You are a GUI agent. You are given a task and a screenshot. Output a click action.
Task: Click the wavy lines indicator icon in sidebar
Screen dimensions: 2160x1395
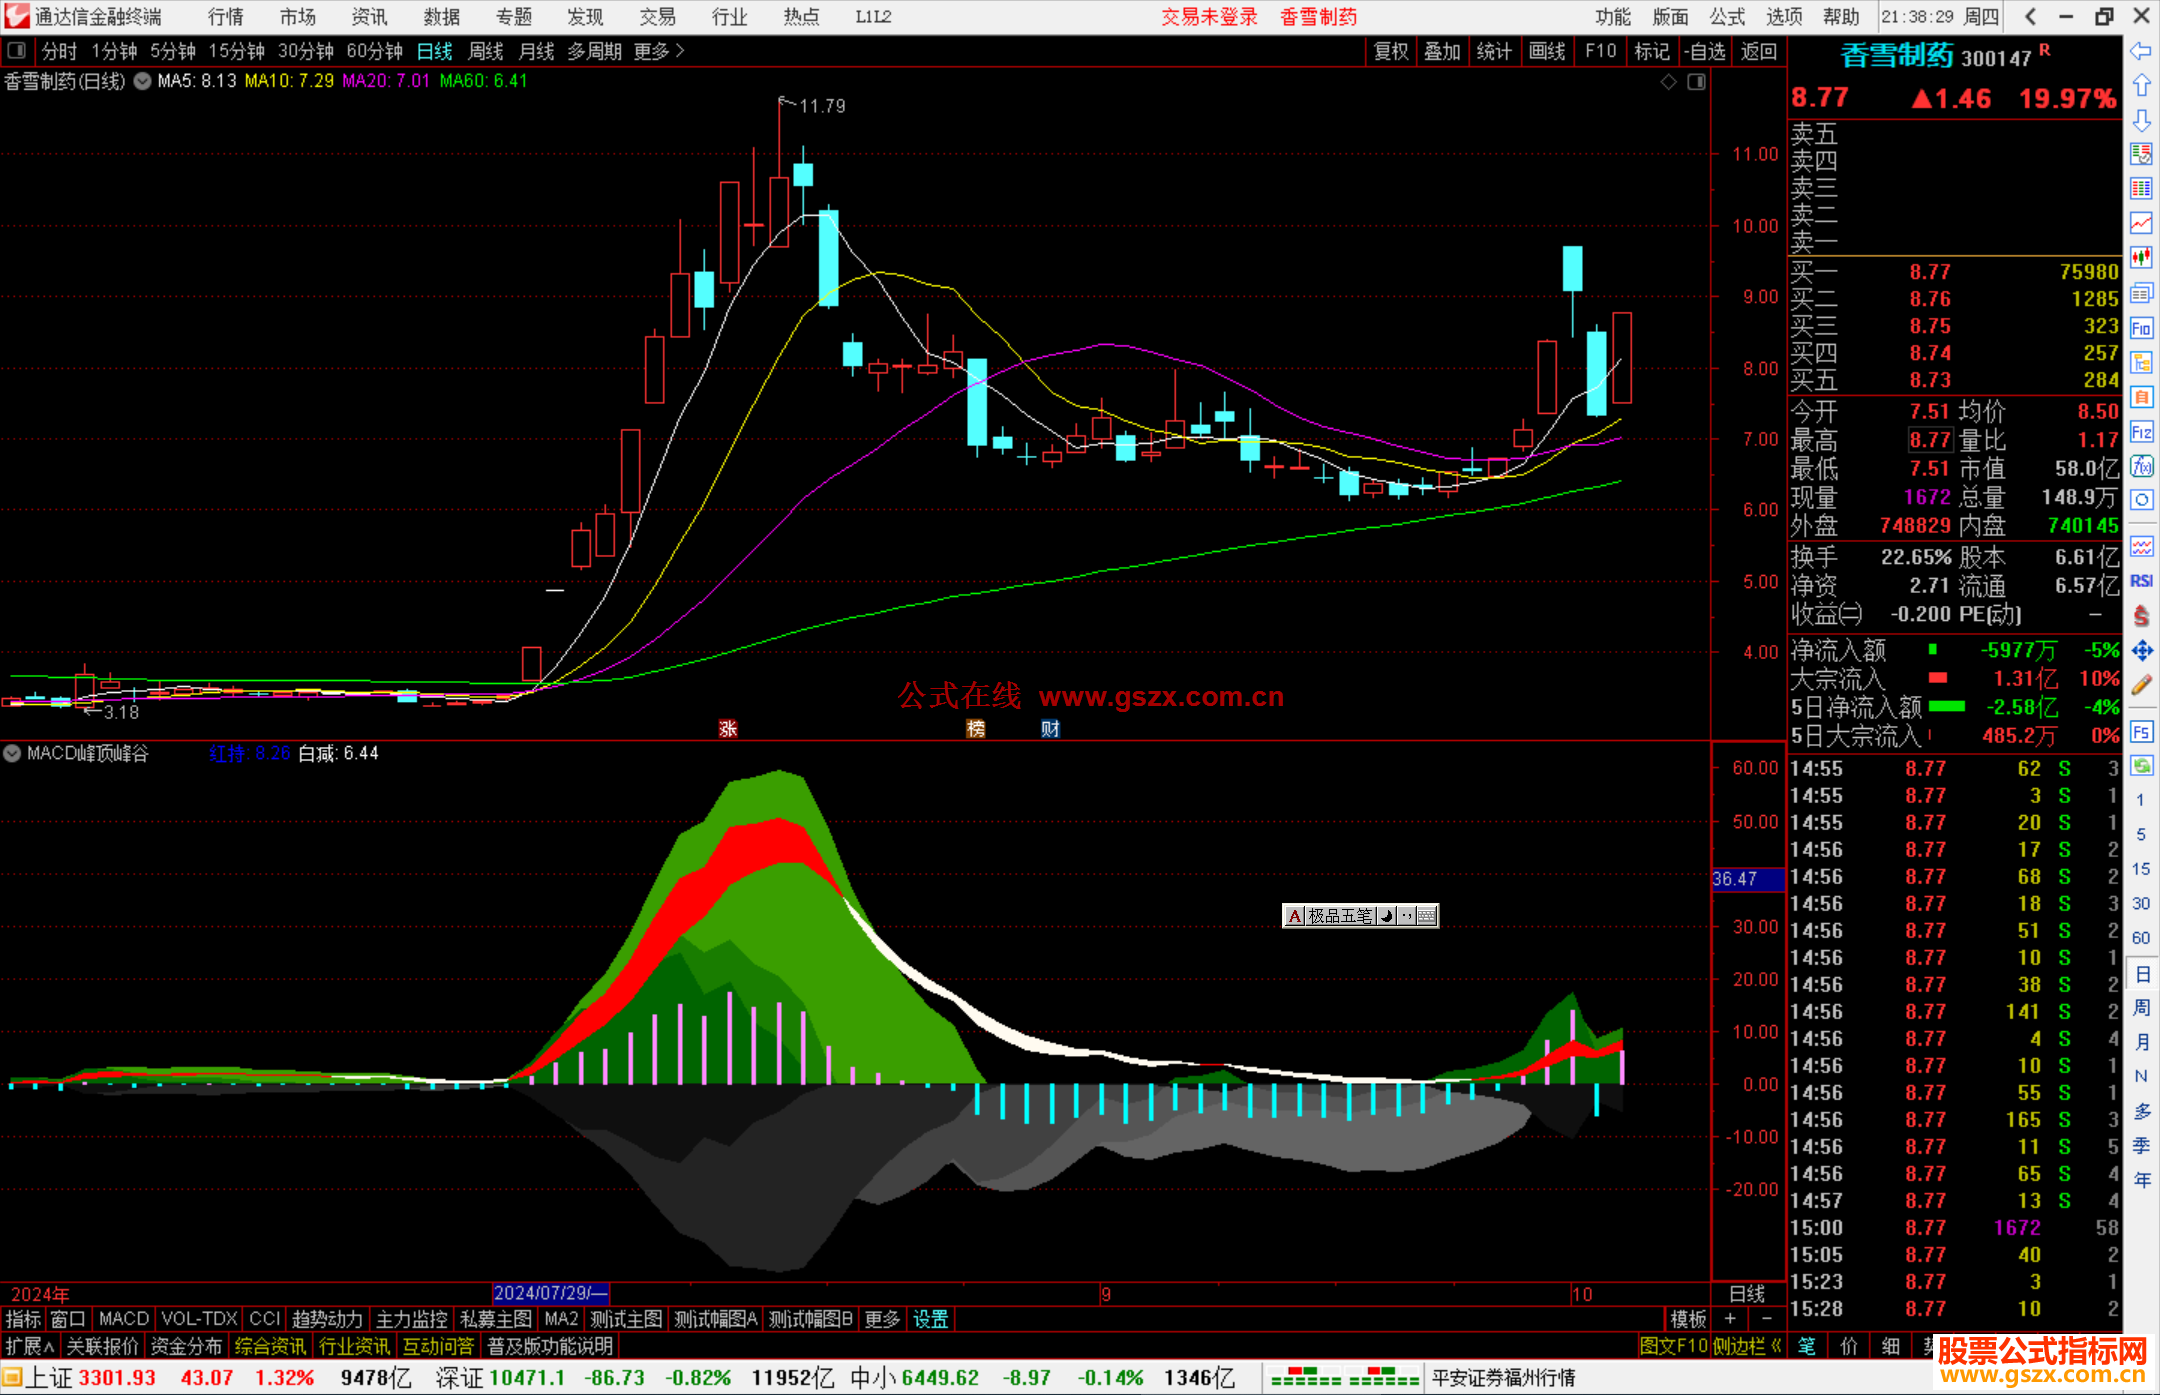pos(2141,546)
